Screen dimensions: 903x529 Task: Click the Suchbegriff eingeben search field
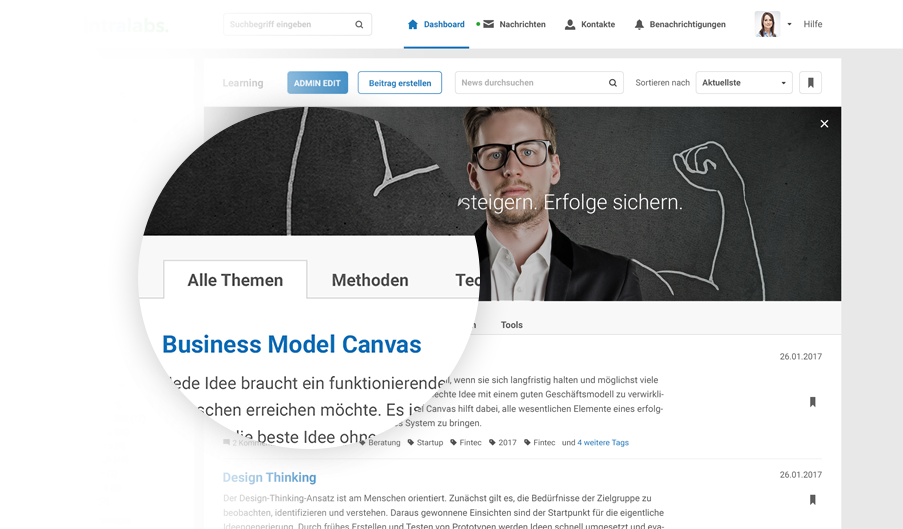coord(288,25)
